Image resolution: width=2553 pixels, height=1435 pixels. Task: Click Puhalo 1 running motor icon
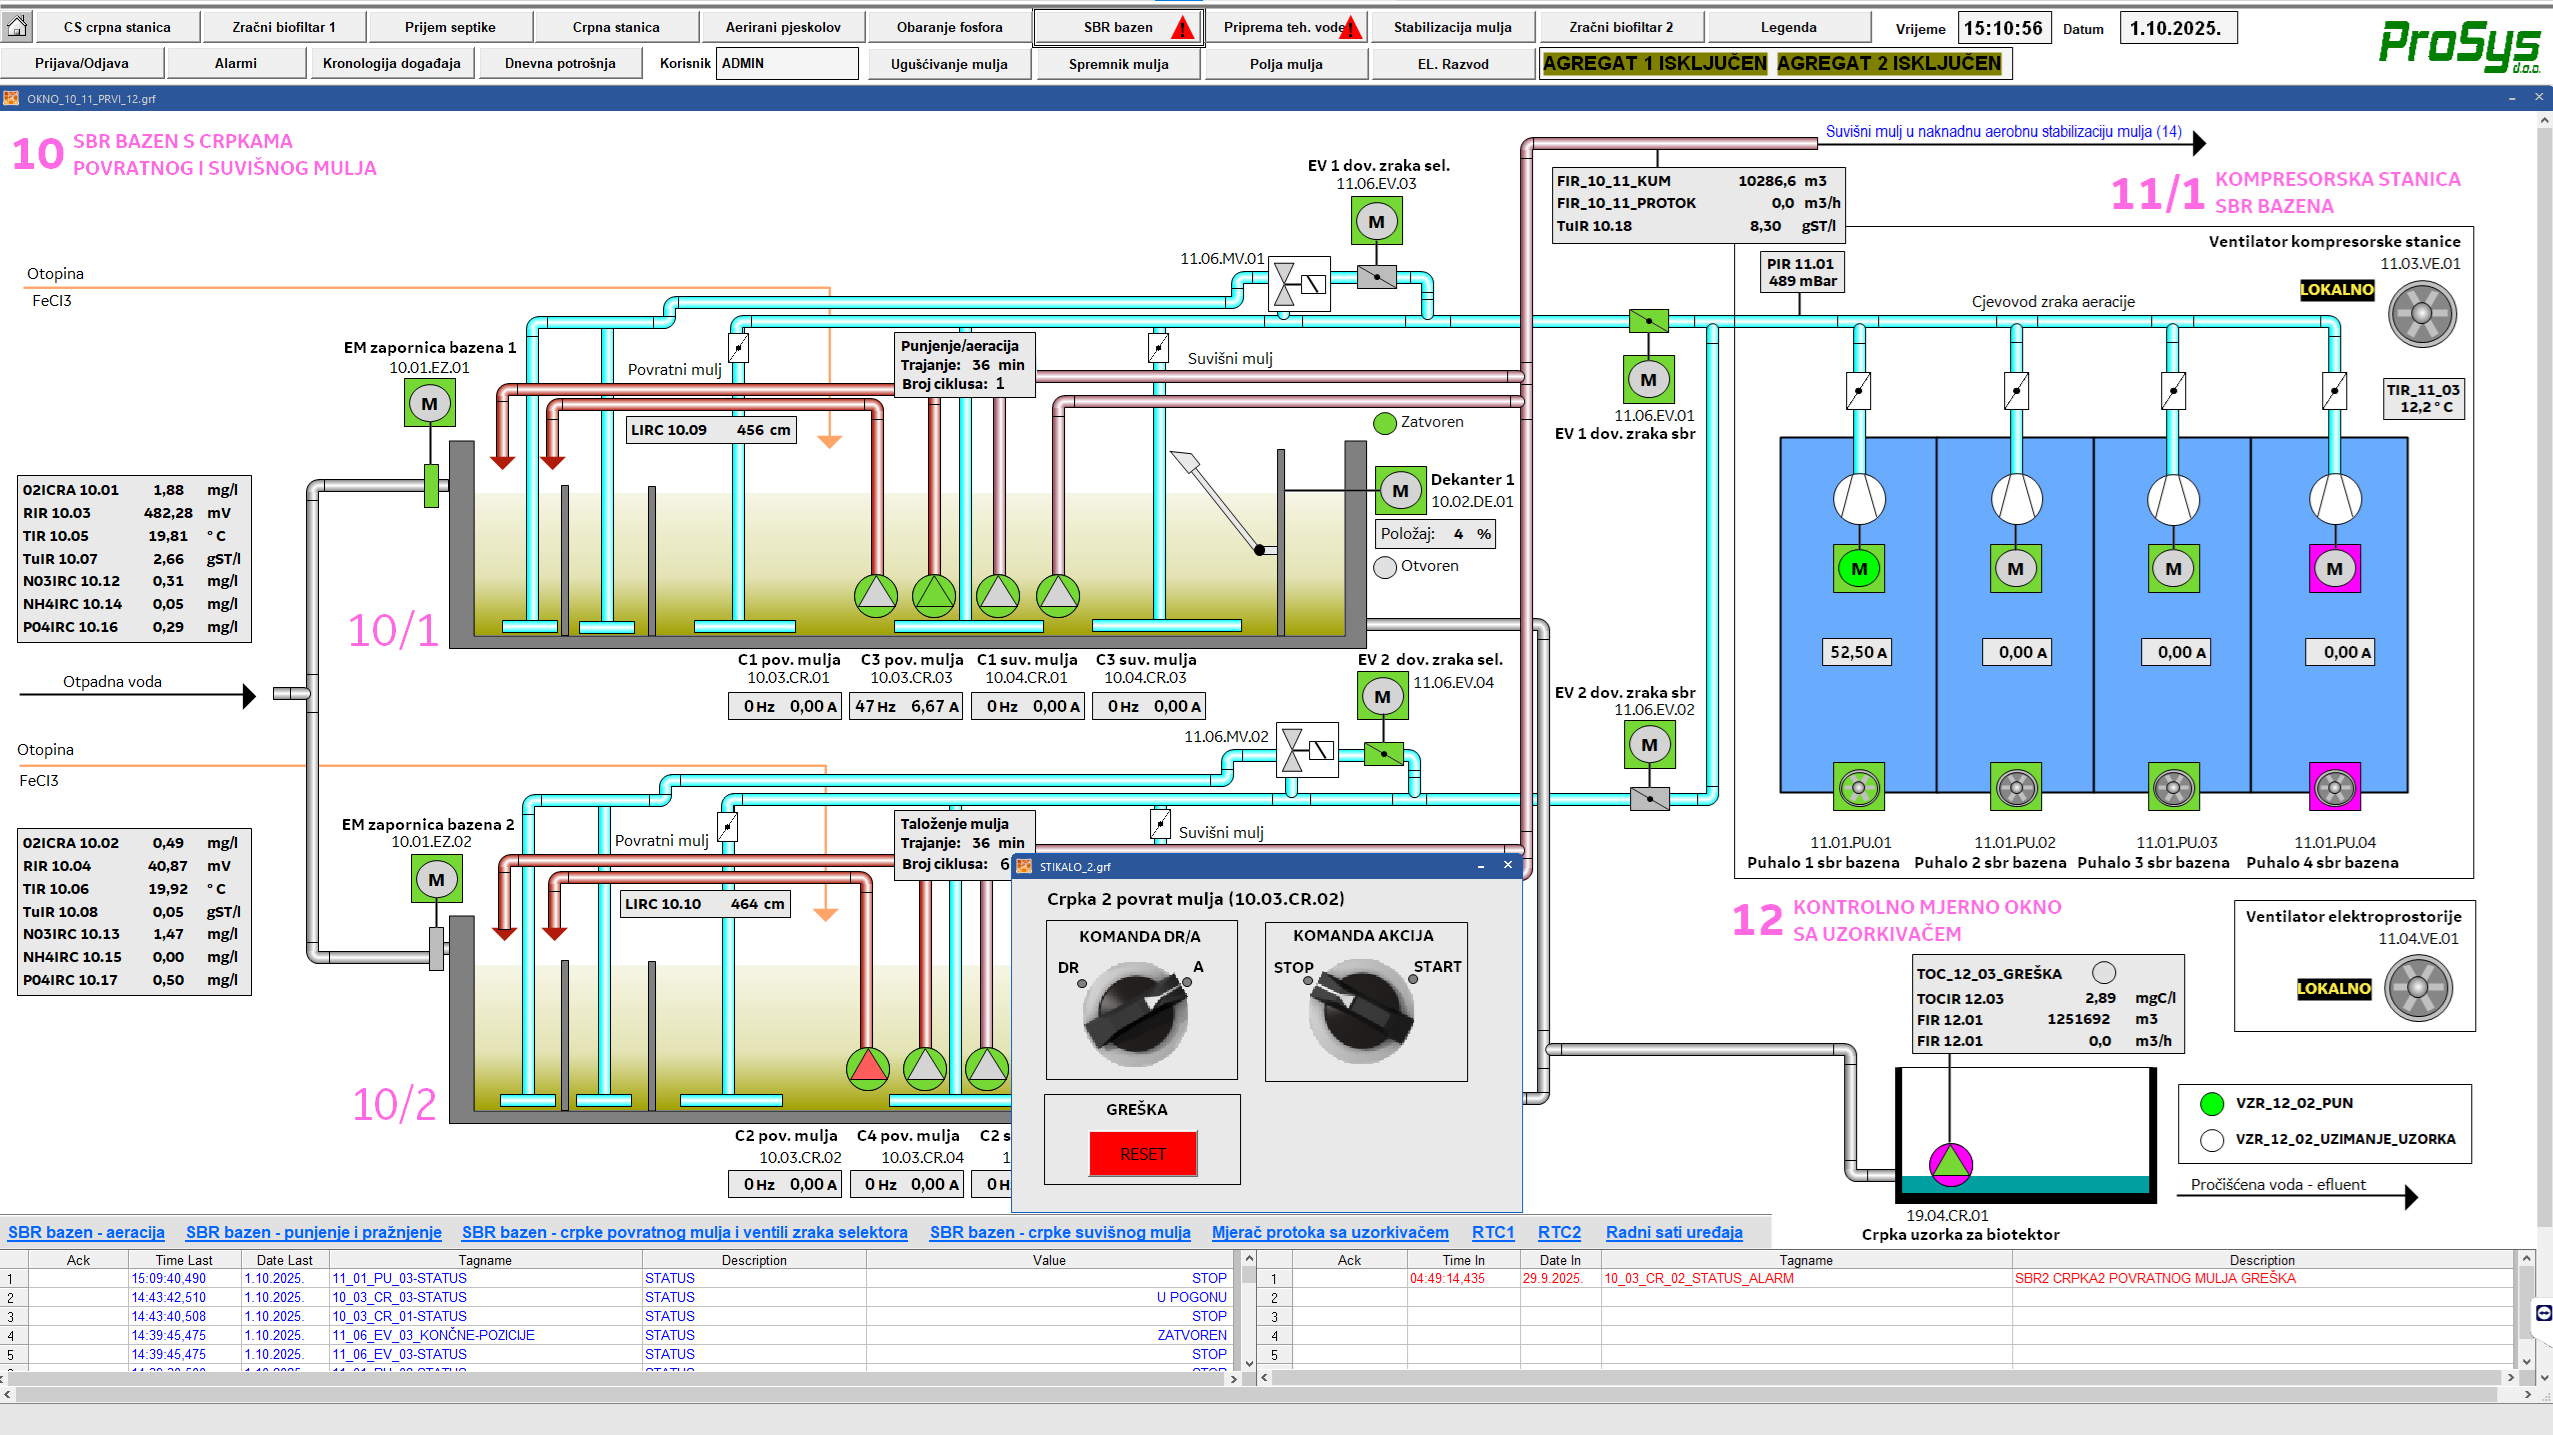click(x=1858, y=569)
